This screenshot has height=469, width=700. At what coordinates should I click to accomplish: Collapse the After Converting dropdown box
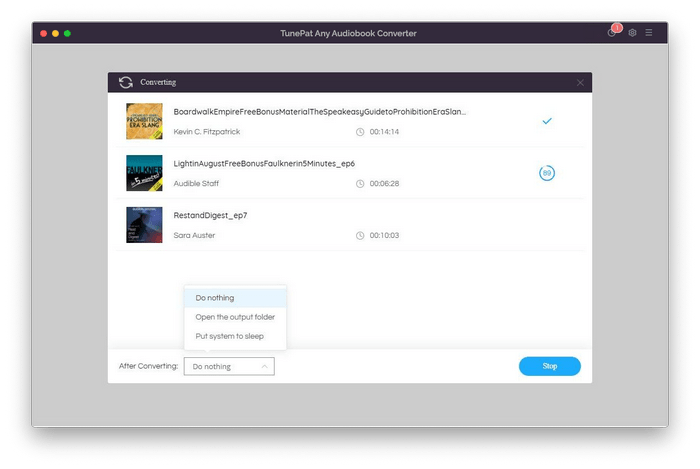click(x=229, y=366)
